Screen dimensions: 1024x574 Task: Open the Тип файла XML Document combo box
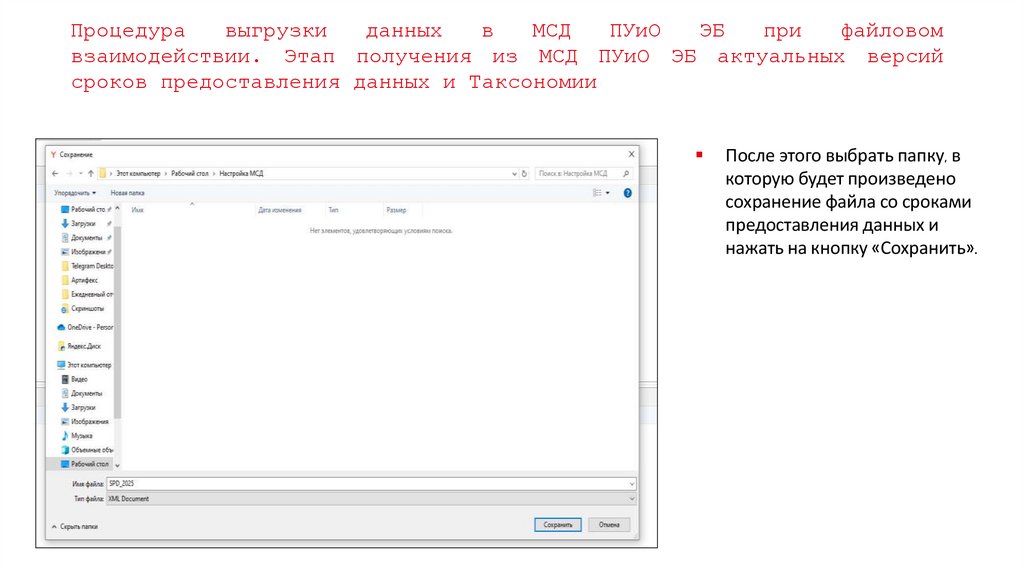pos(371,499)
